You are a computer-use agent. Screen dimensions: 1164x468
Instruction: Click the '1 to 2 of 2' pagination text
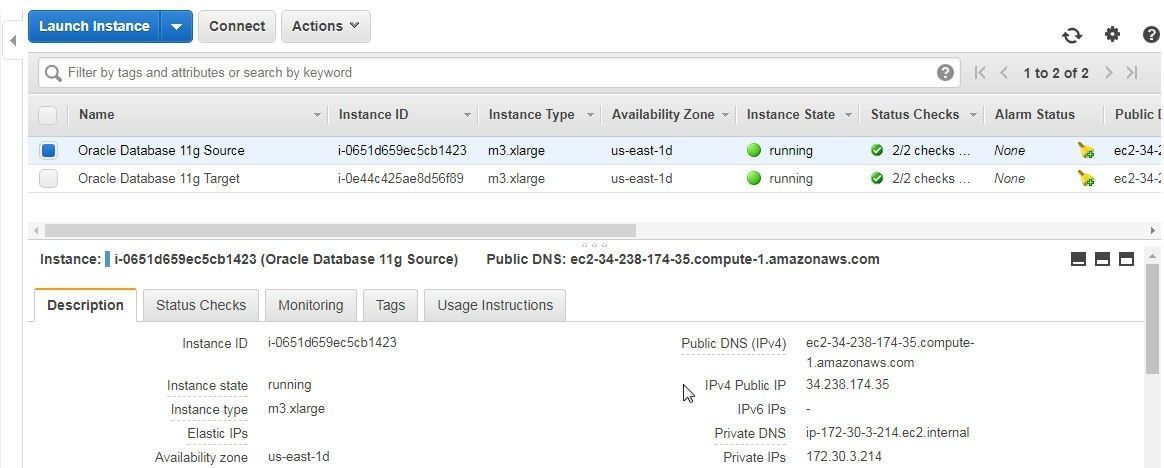click(1056, 73)
